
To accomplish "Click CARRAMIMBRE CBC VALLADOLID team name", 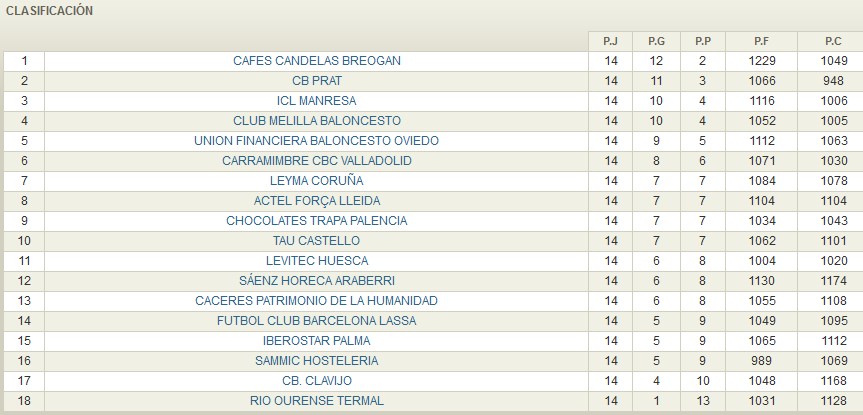I will click(x=316, y=161).
